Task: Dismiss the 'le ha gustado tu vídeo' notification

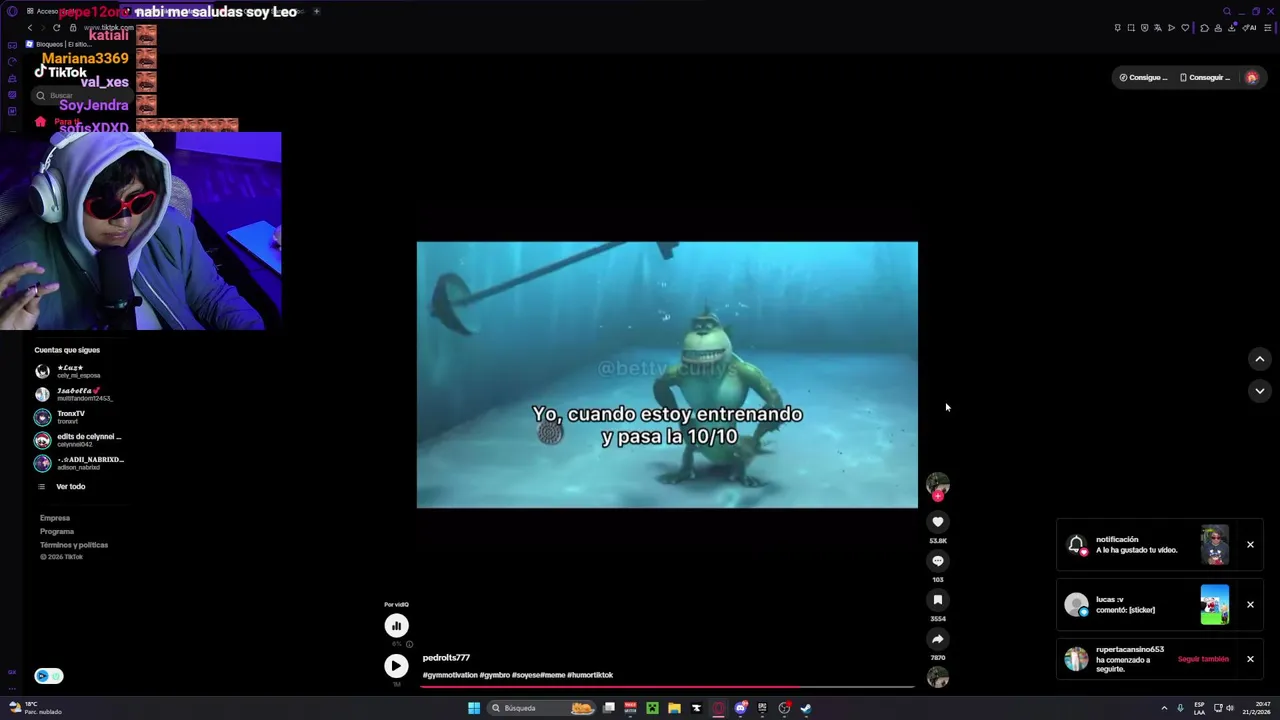Action: click(x=1250, y=544)
